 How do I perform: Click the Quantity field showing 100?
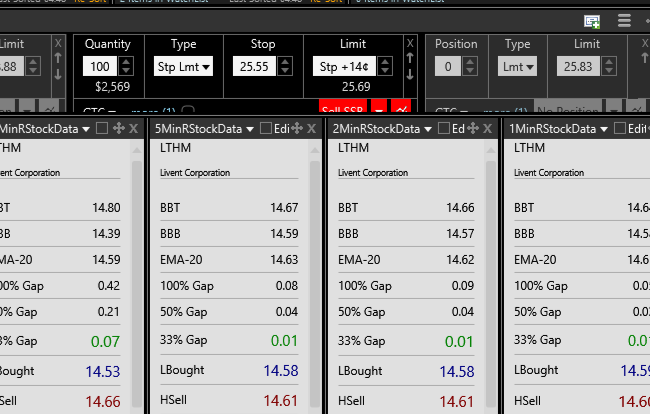coord(100,66)
